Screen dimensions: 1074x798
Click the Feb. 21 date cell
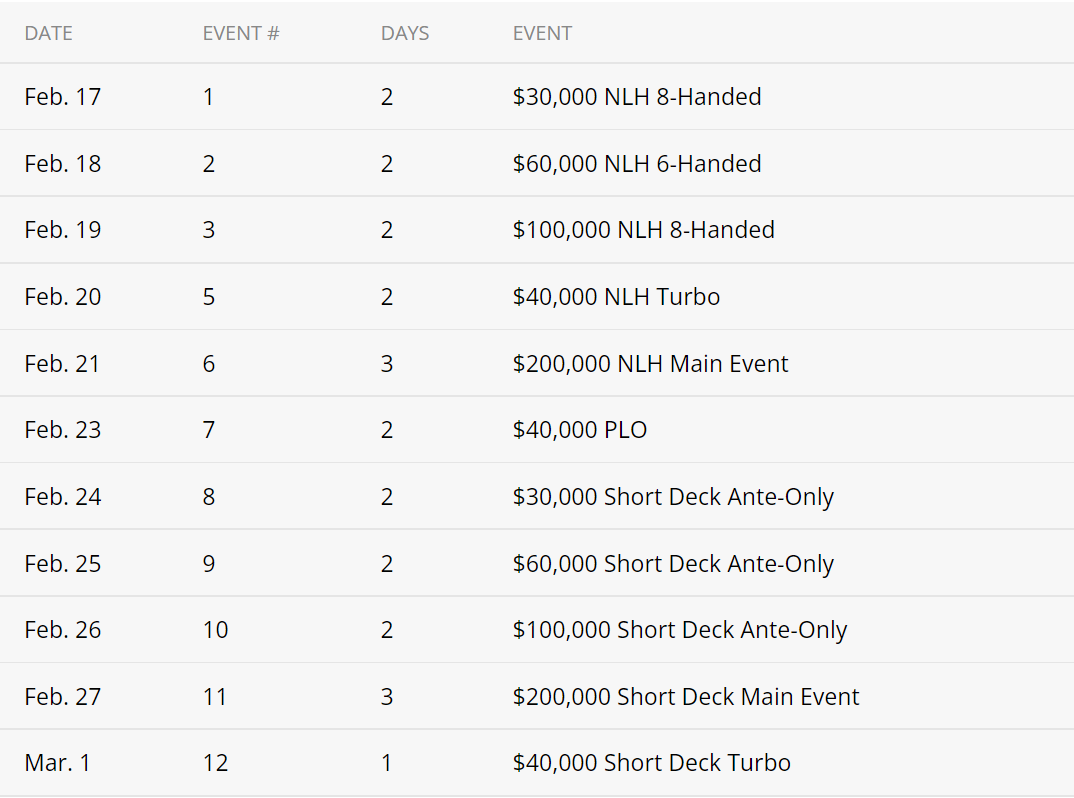click(x=63, y=364)
